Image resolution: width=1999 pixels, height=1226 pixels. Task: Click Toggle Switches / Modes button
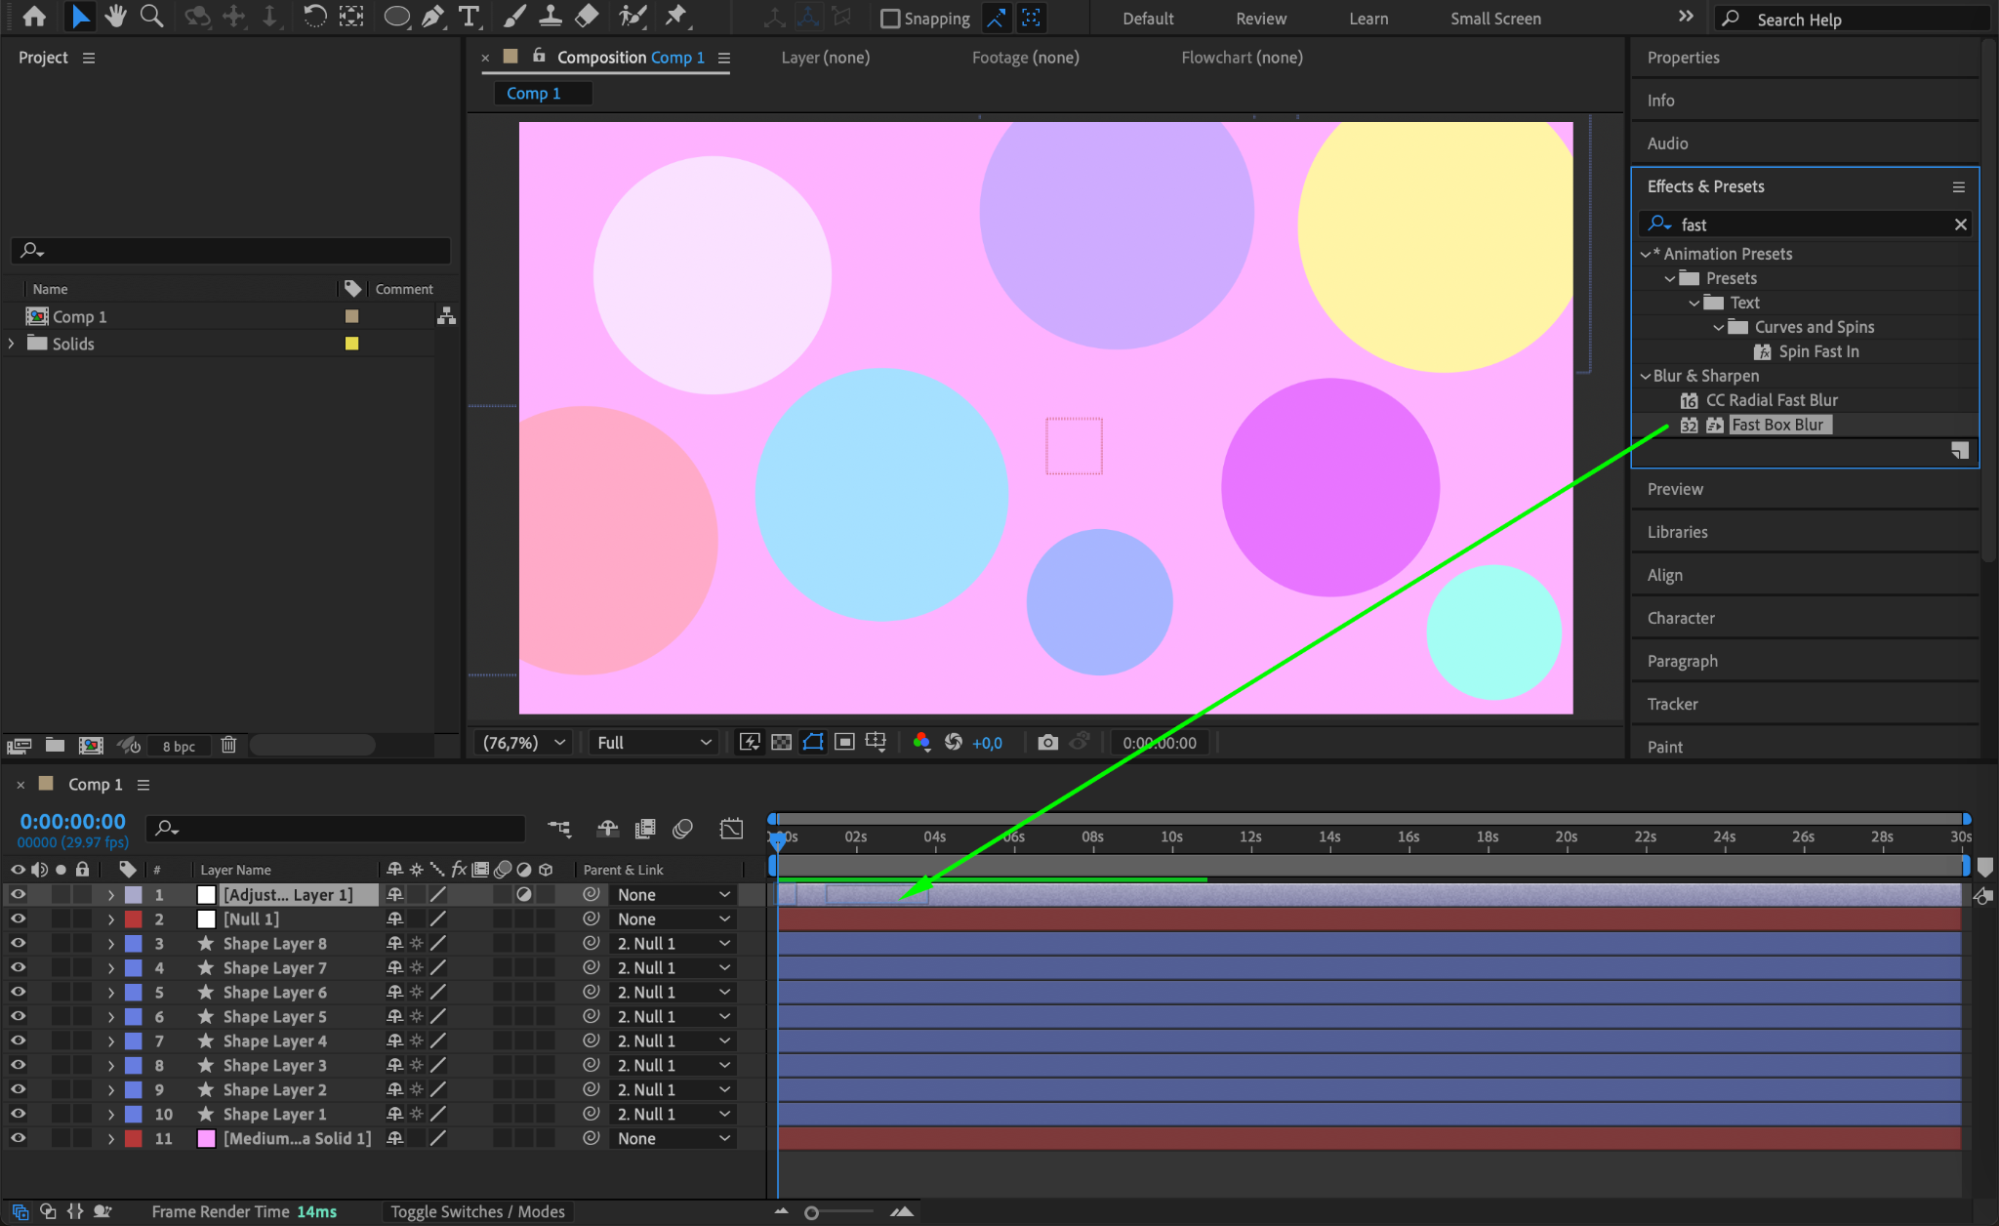[x=477, y=1211]
